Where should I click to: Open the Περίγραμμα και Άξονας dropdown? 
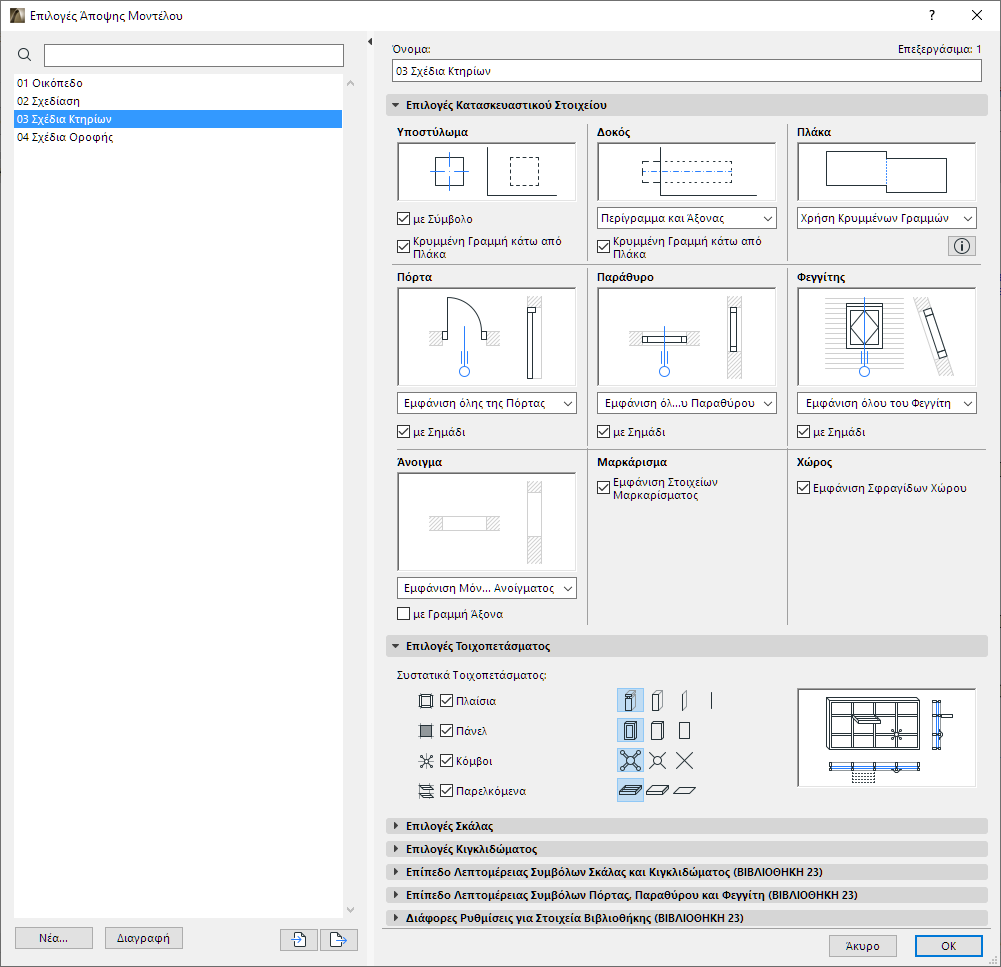tap(686, 217)
